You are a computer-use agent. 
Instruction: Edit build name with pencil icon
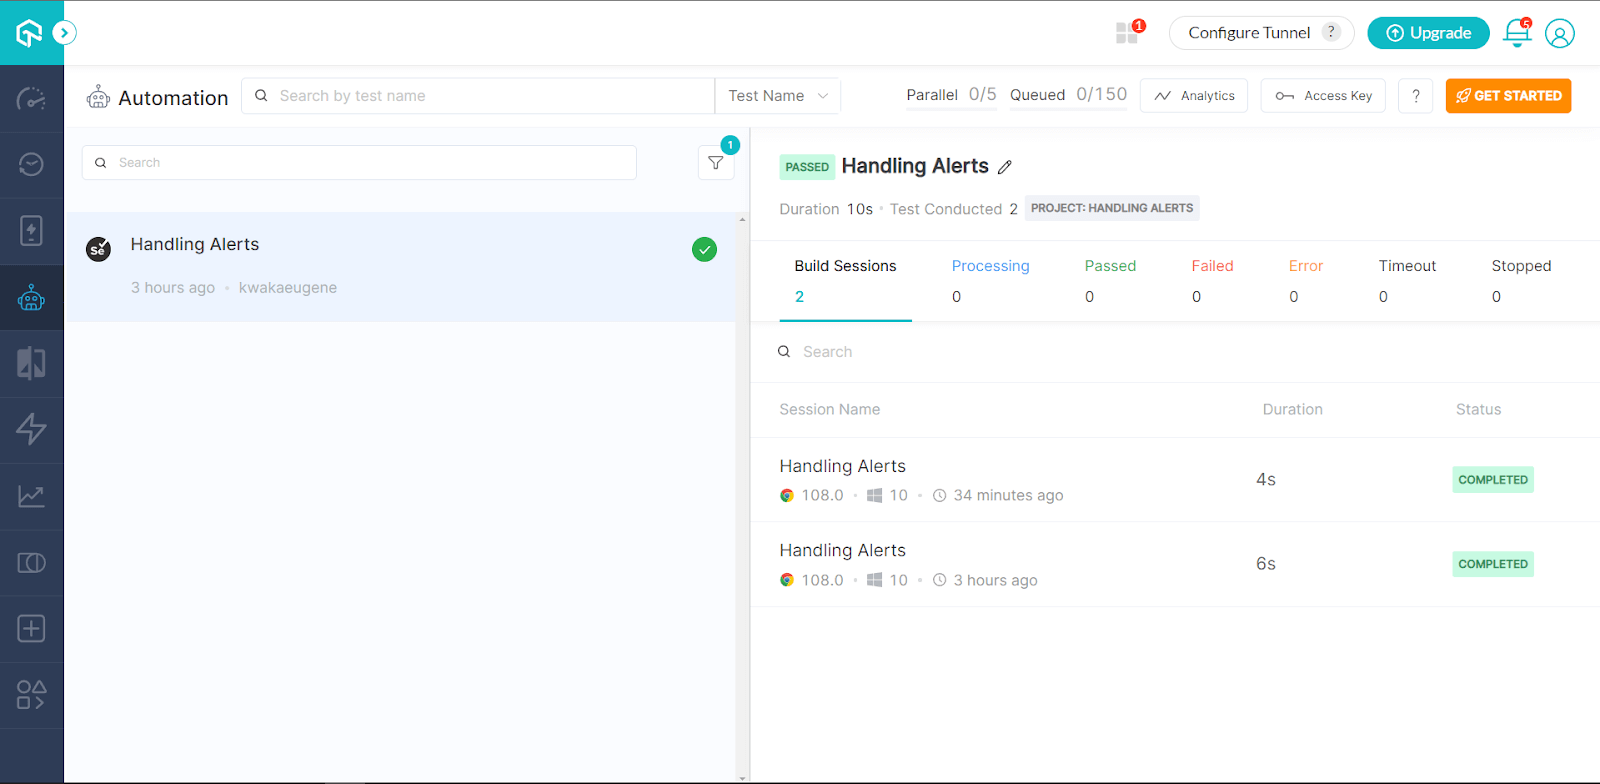click(x=1005, y=167)
